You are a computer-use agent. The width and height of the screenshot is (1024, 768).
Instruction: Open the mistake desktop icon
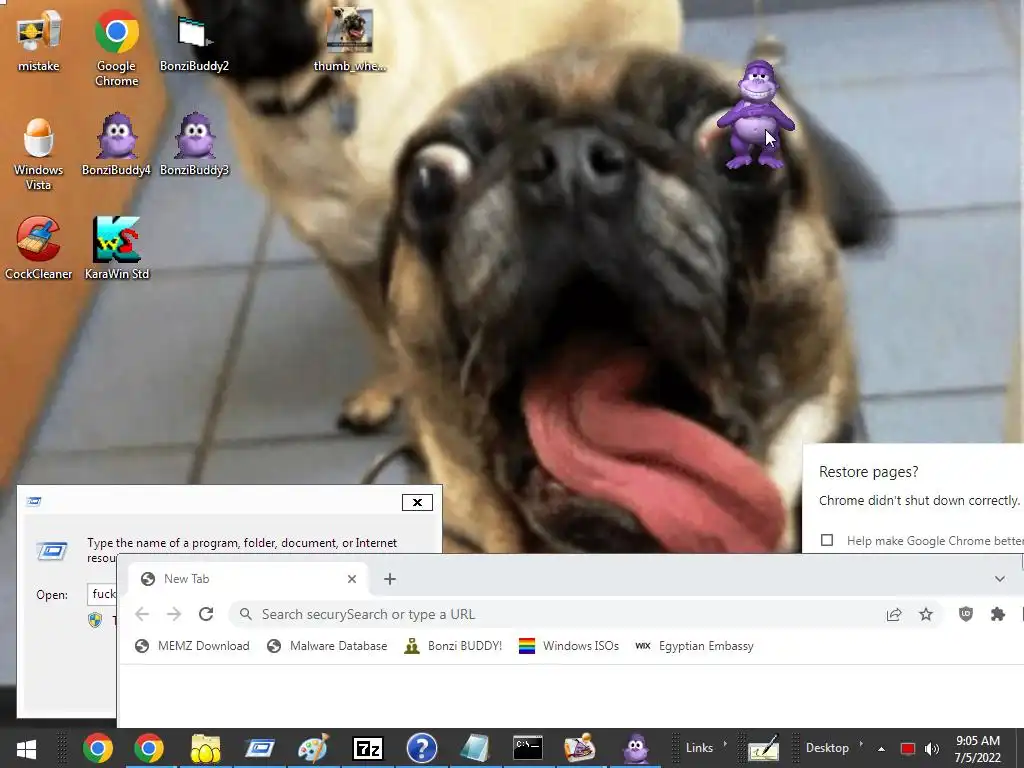(39, 40)
